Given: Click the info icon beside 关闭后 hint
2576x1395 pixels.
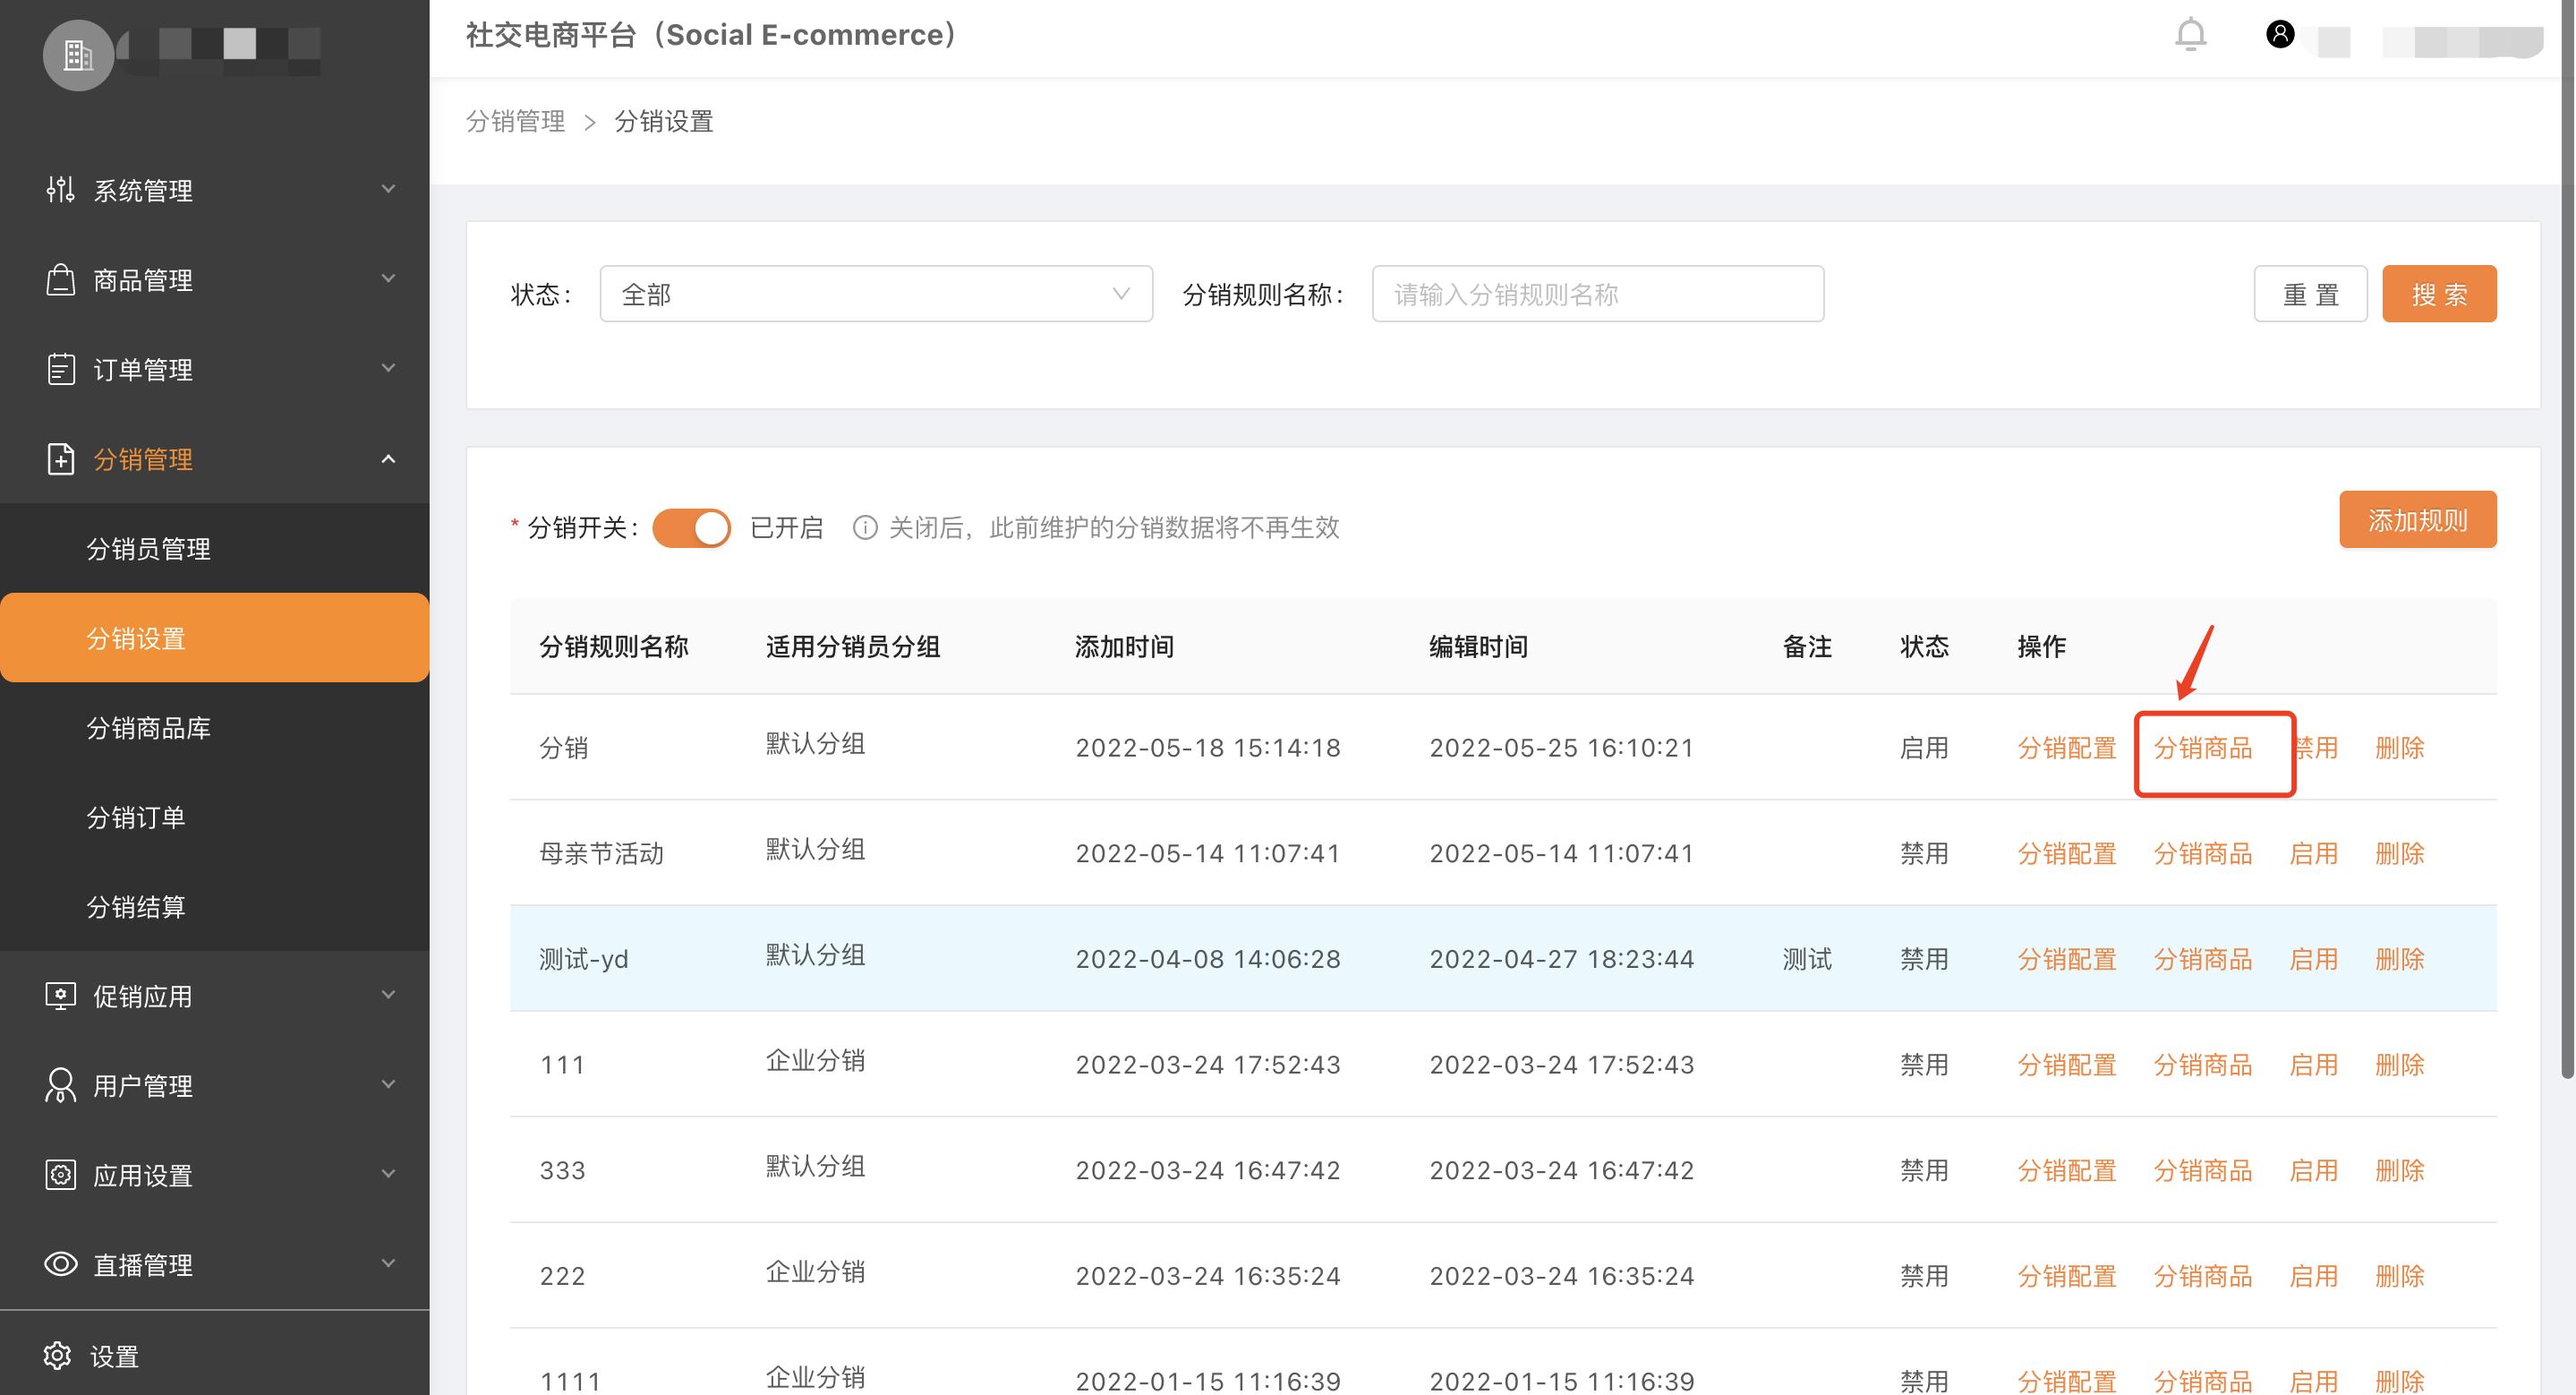Looking at the screenshot, I should click(x=865, y=527).
